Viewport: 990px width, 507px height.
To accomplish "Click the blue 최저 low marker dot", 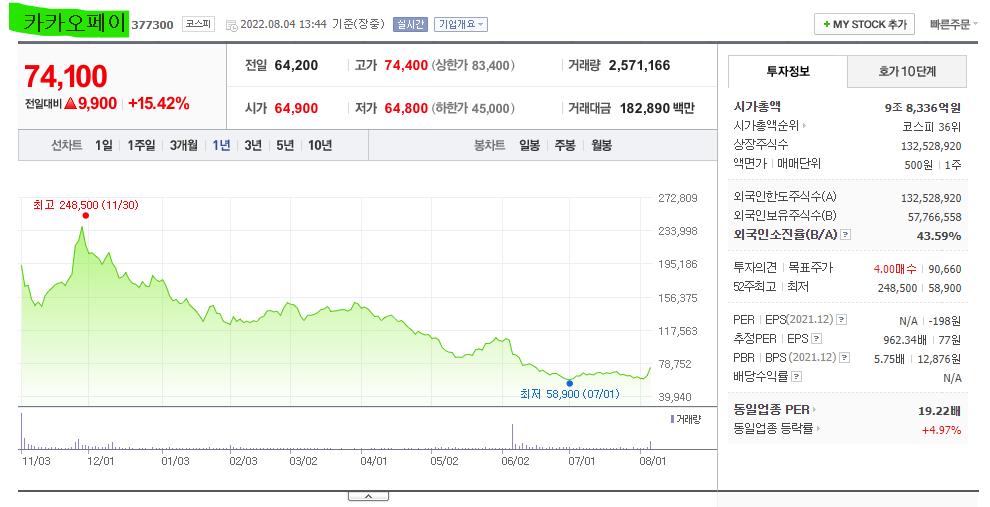I will pos(570,383).
